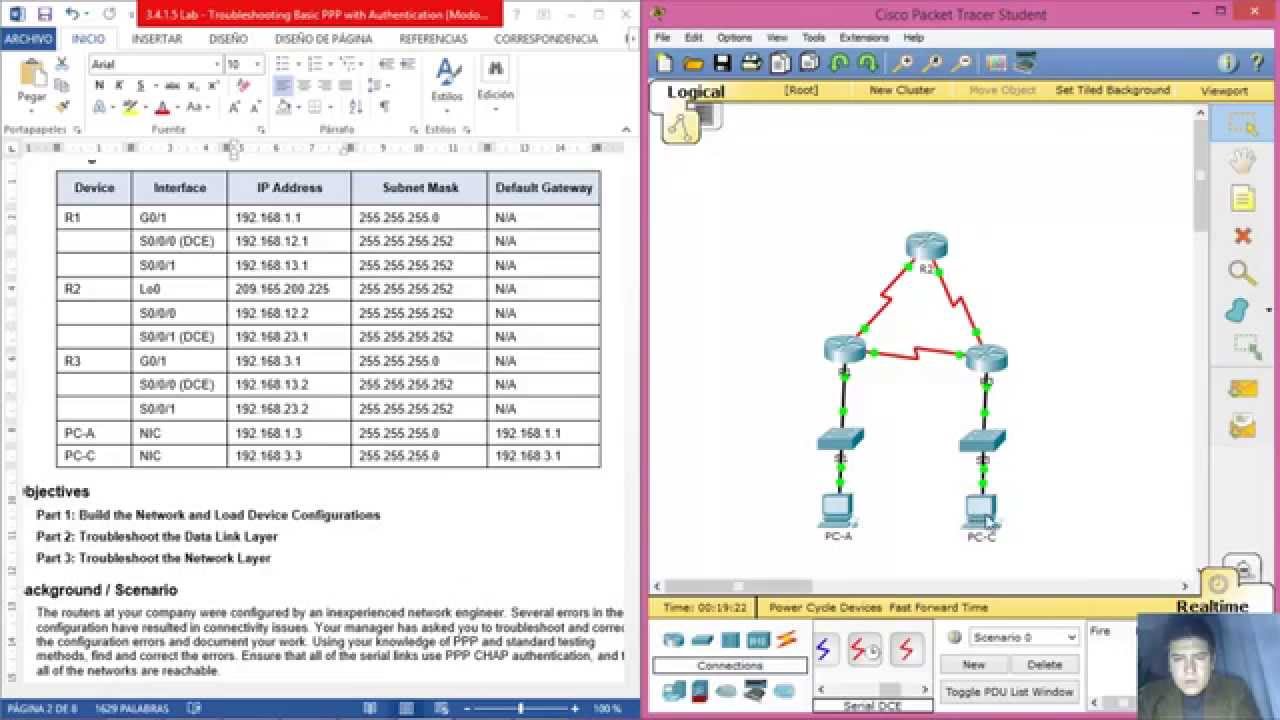This screenshot has width=1280, height=720.
Task: Save the Packet Tracer file with floppy icon
Action: (721, 63)
